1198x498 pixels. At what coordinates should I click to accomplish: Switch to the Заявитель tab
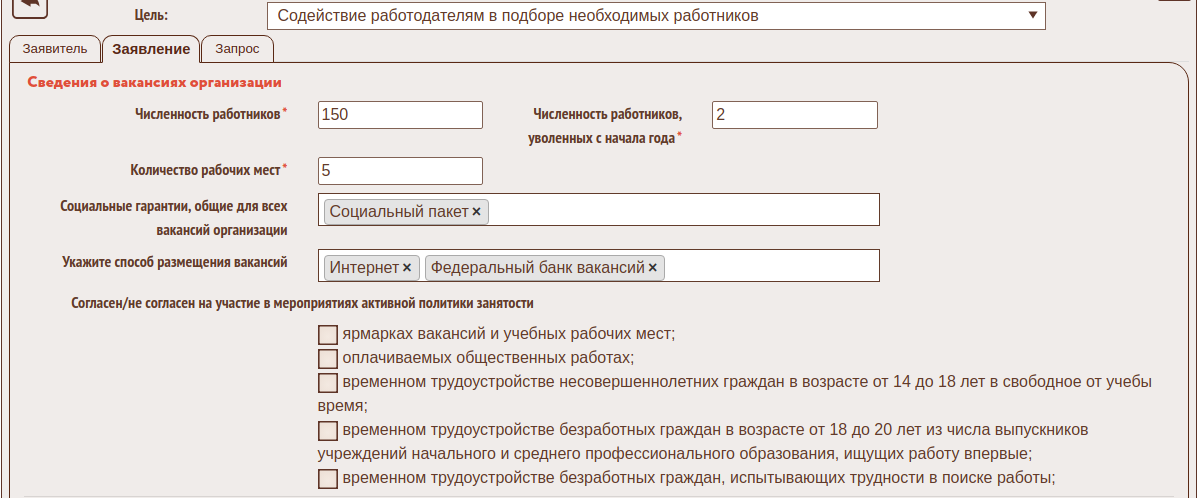click(55, 49)
